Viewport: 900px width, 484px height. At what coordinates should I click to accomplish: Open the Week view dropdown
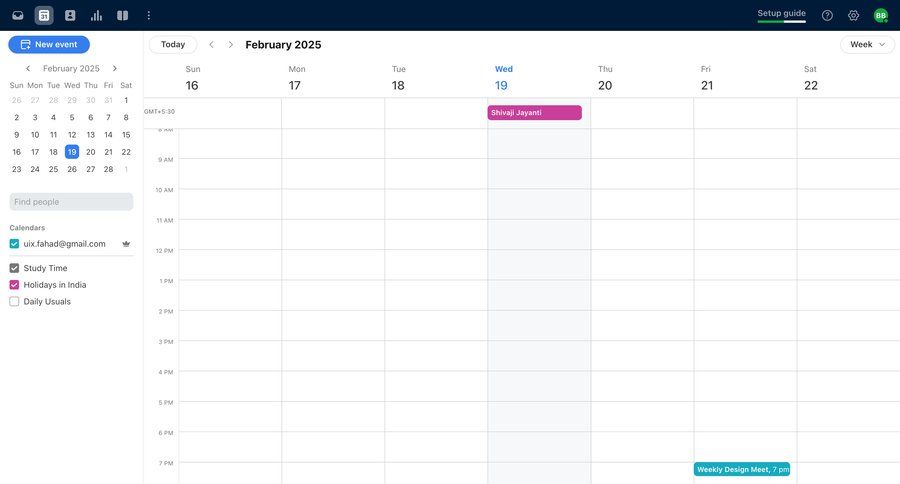tap(867, 45)
